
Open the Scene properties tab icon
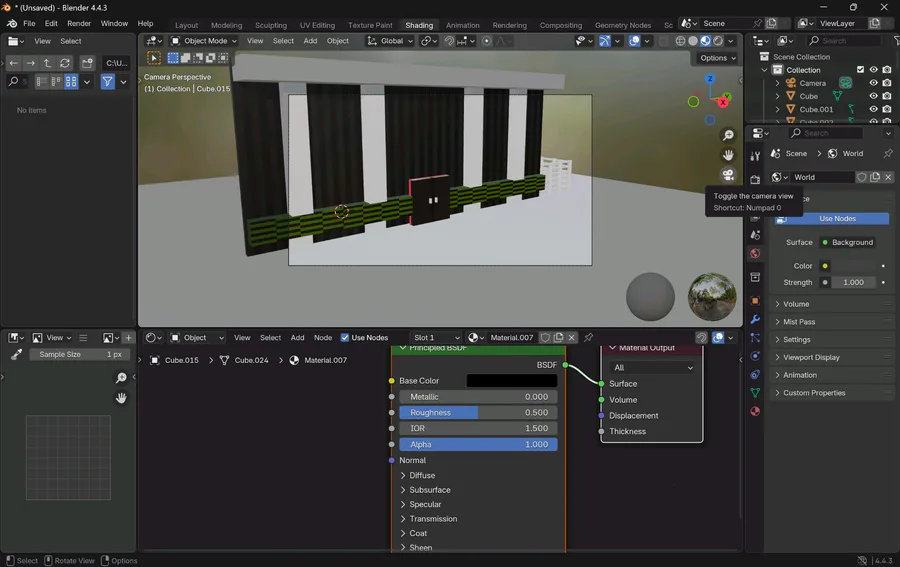(x=755, y=235)
